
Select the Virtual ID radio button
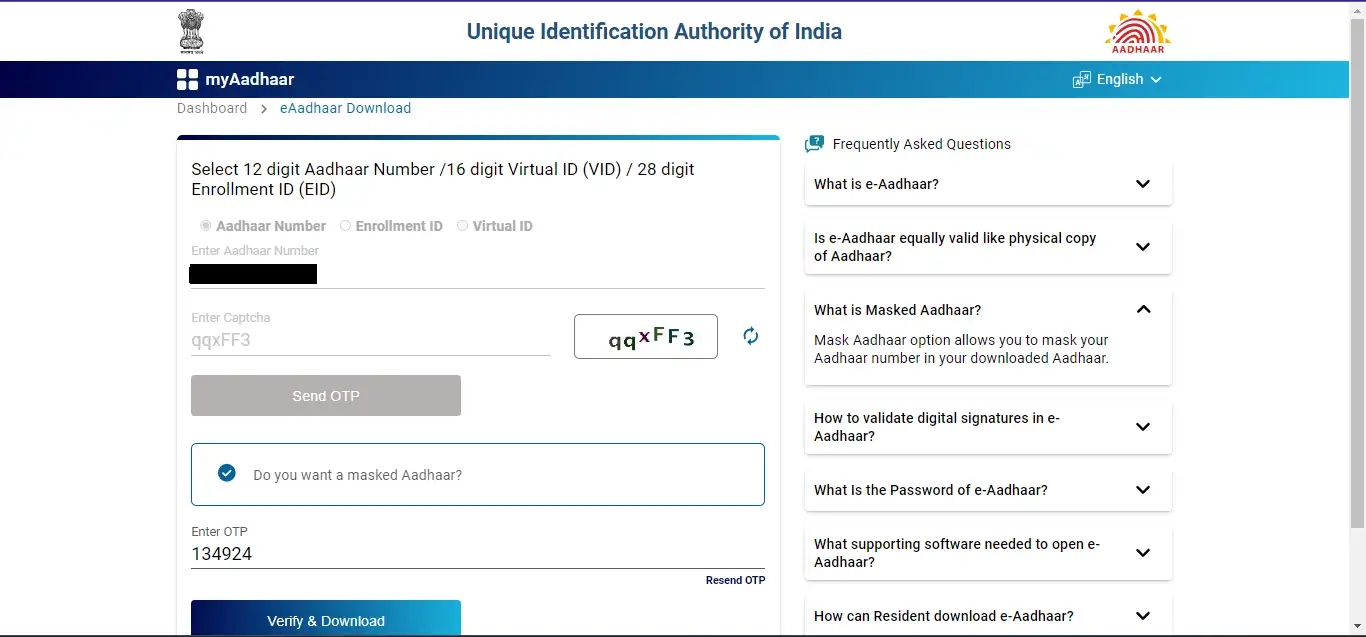[x=462, y=226]
